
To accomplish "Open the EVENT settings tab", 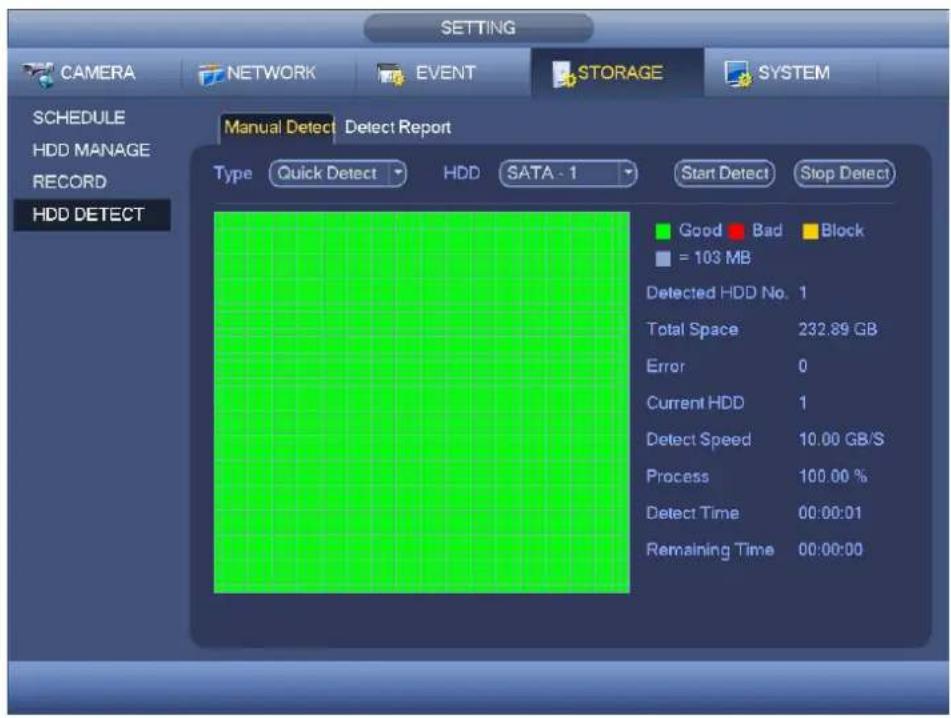I will click(443, 73).
